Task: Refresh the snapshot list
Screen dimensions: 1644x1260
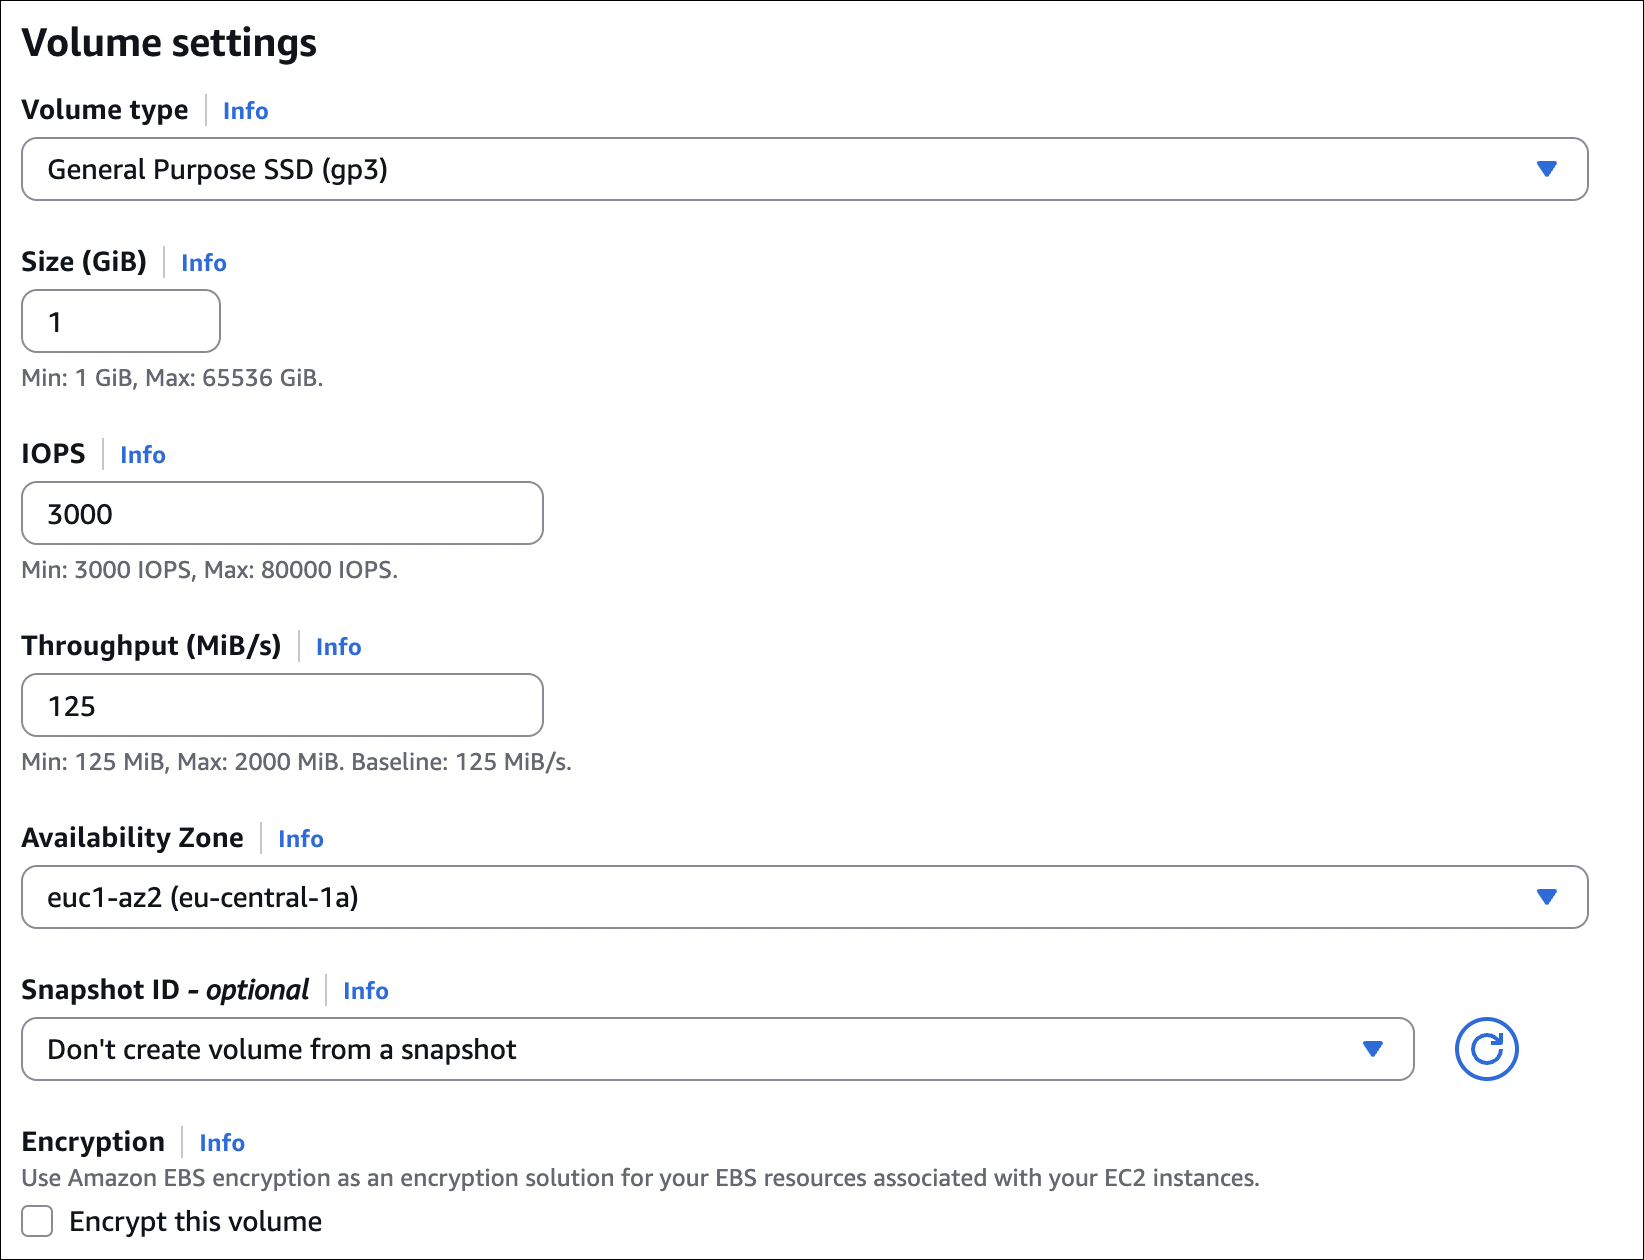Action: tap(1486, 1049)
